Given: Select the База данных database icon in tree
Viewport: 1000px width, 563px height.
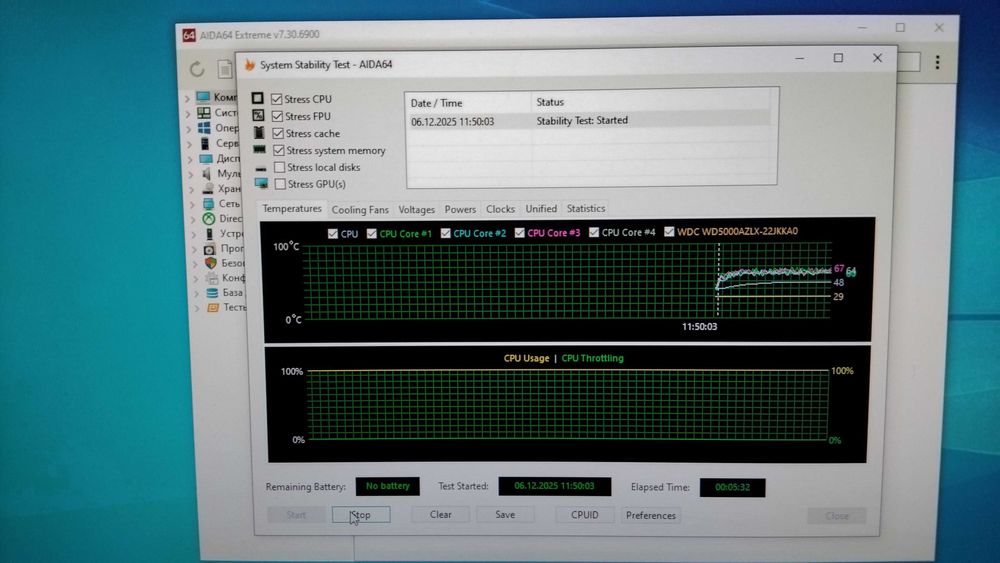Looking at the screenshot, I should (x=212, y=293).
